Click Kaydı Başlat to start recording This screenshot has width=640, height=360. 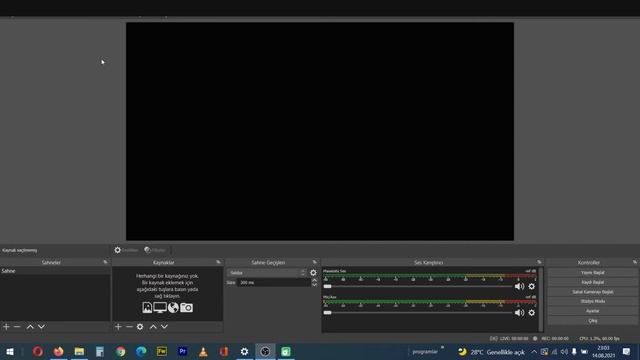tap(593, 282)
